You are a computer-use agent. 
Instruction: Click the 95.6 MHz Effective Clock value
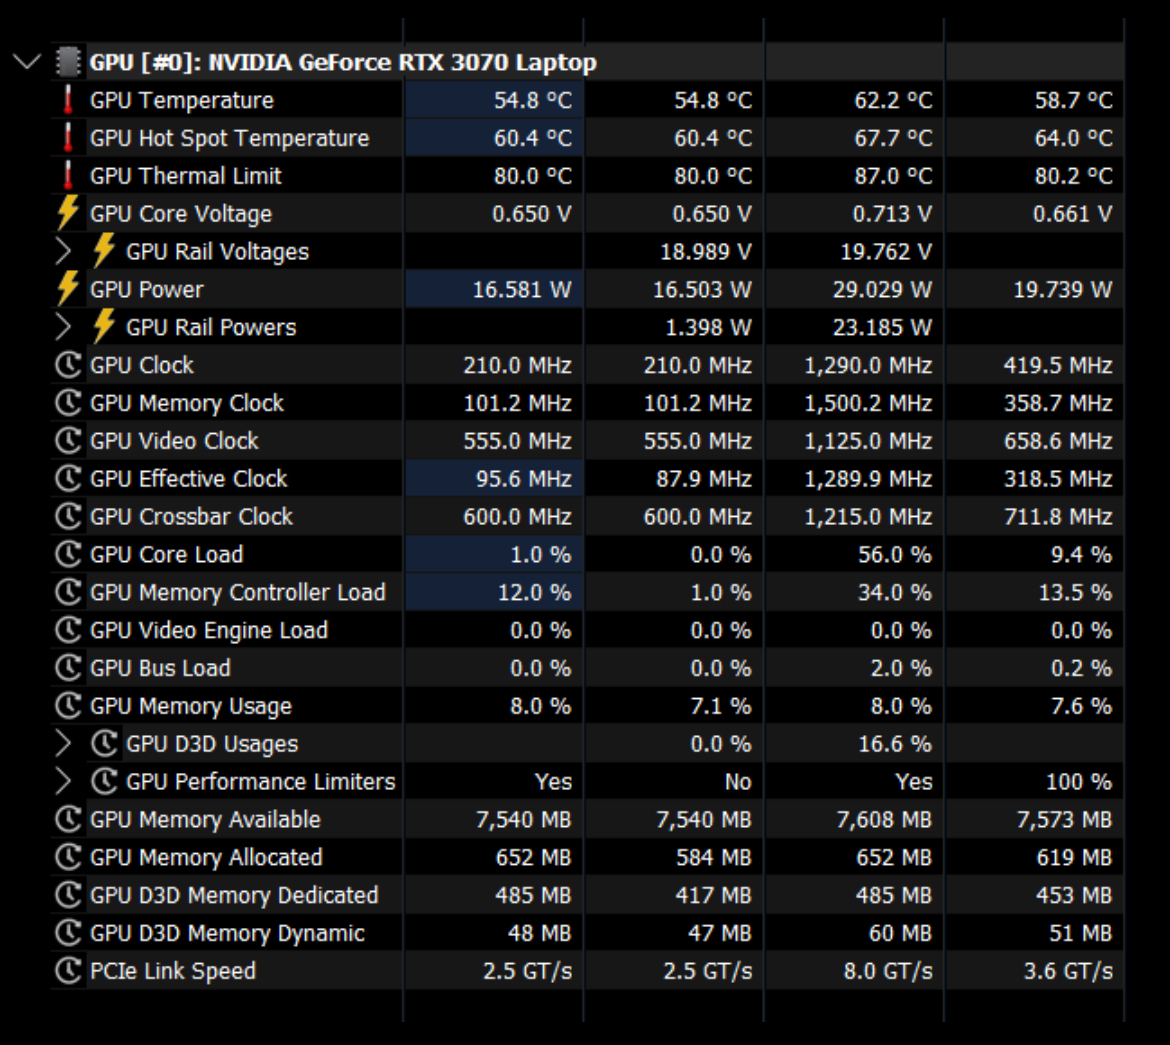(x=523, y=478)
